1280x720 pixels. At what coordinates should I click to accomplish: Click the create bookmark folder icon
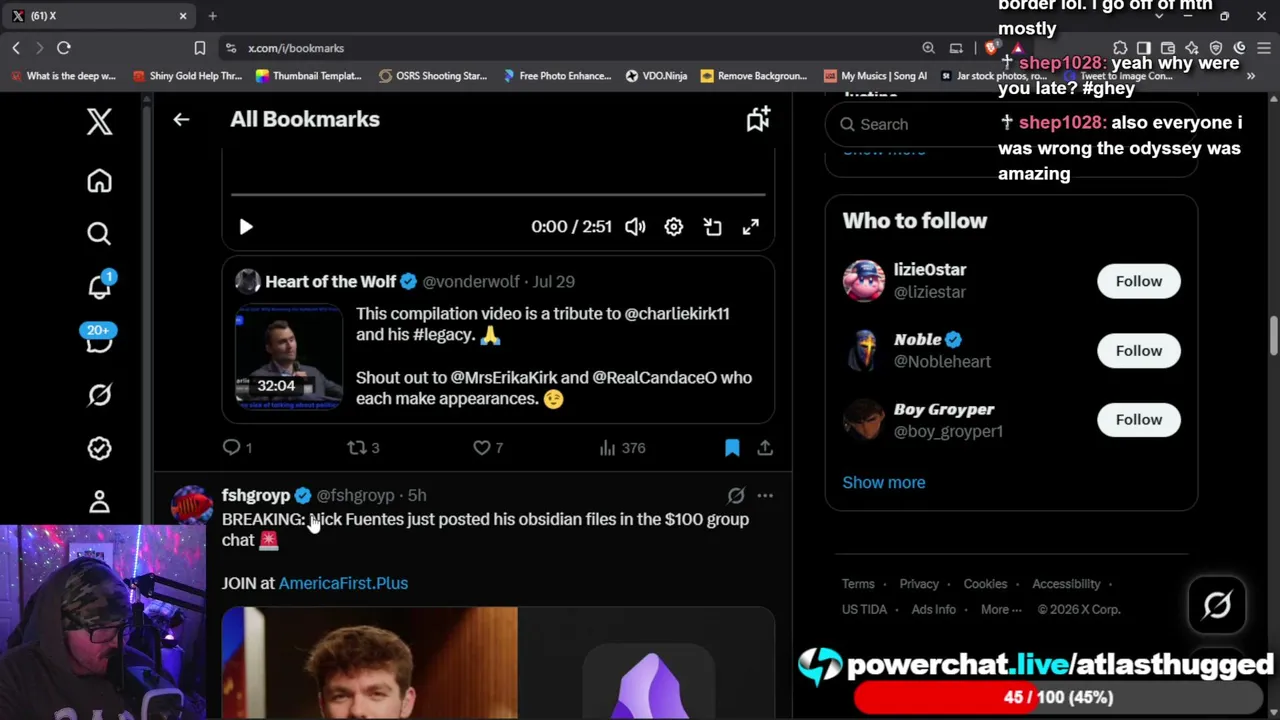click(x=758, y=119)
